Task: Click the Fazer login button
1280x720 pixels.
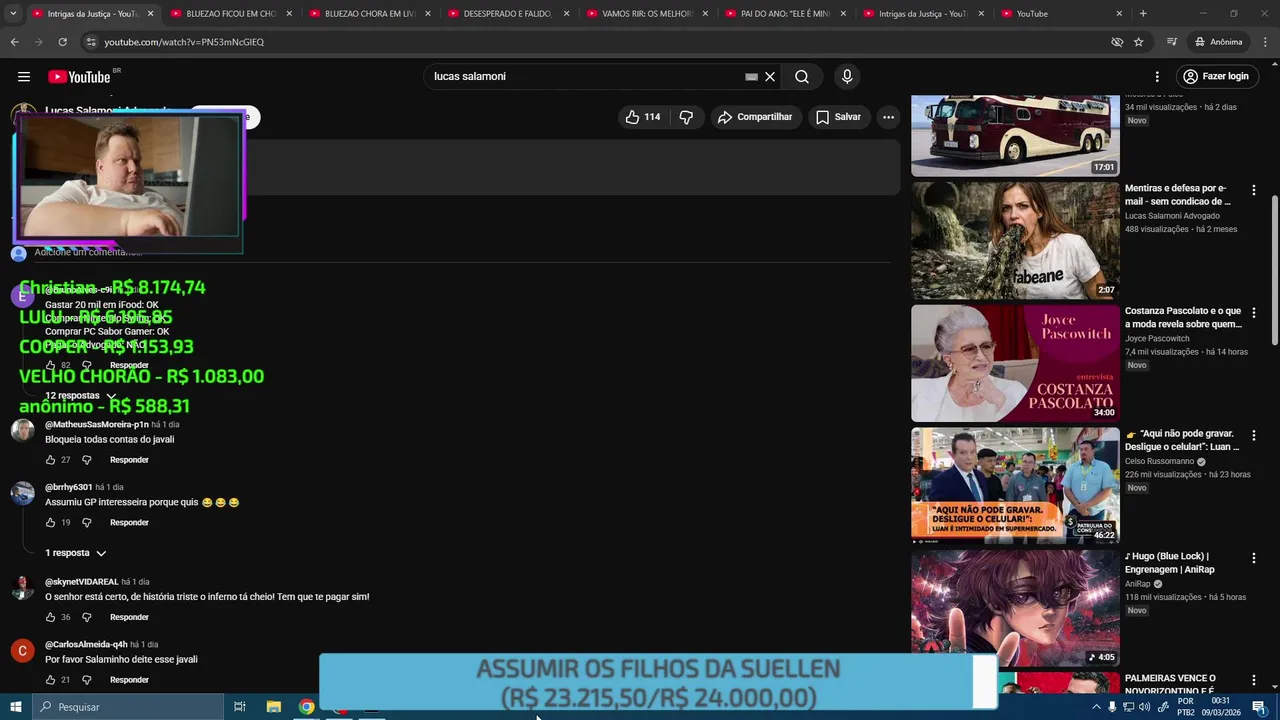Action: (1216, 77)
